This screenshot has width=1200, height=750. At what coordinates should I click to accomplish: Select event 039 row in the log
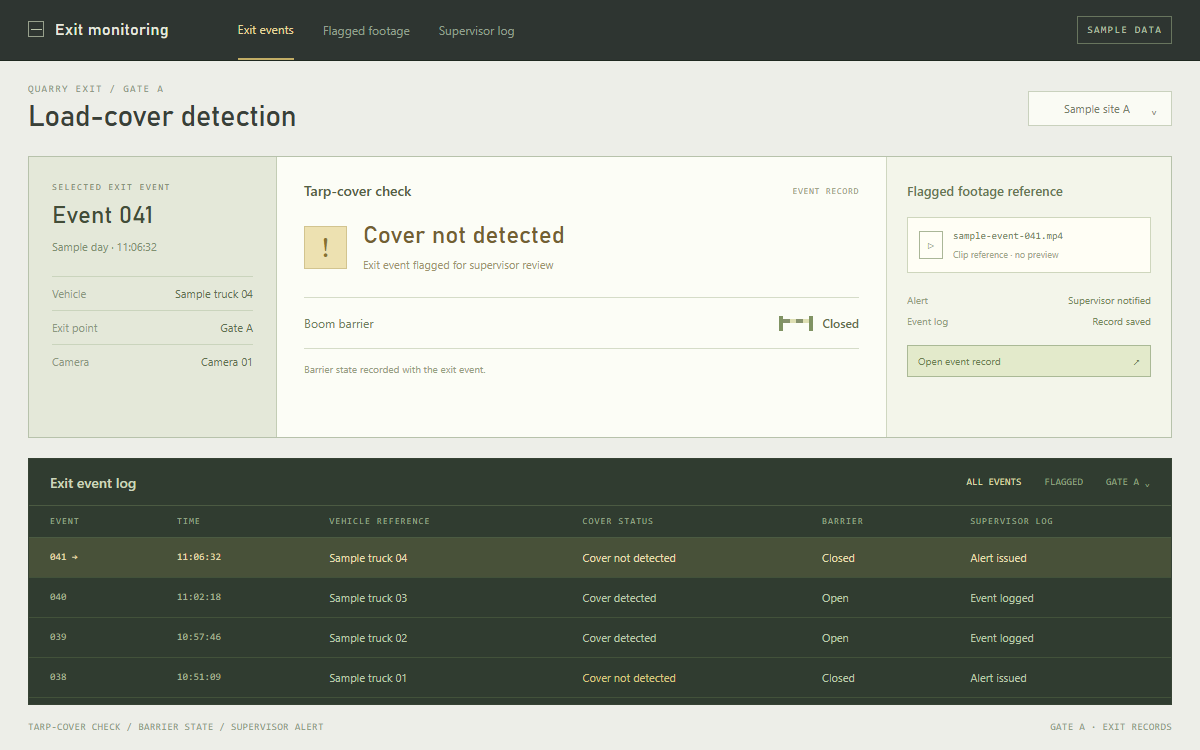point(600,638)
